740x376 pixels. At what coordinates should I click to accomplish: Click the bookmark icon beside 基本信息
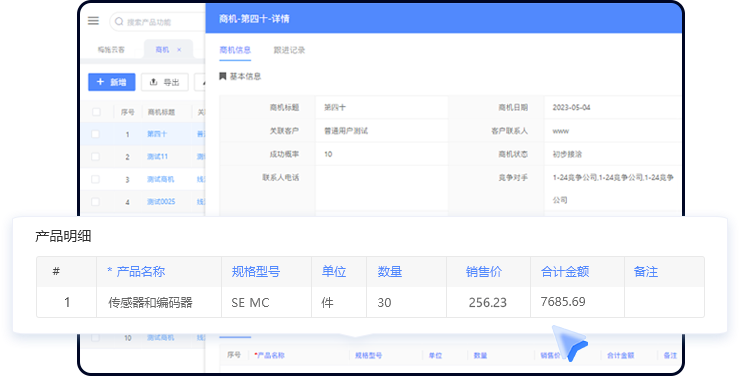(223, 76)
